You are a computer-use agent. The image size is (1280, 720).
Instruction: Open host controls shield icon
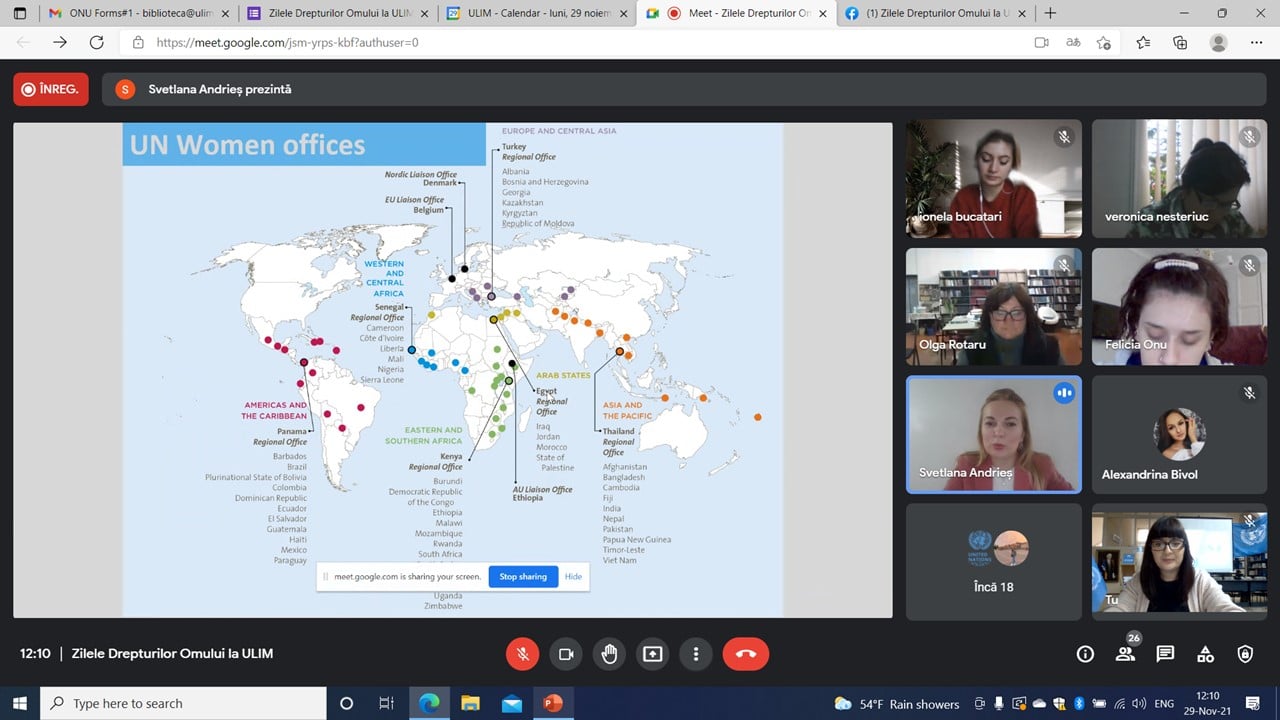(1245, 654)
